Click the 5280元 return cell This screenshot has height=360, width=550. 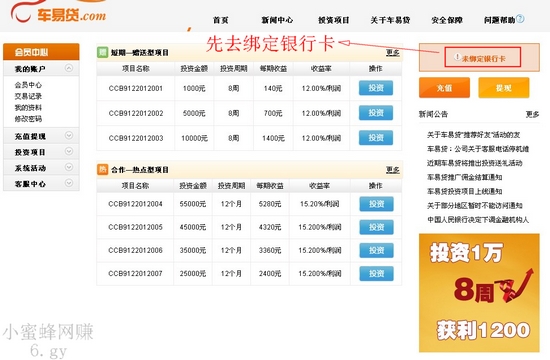point(270,204)
